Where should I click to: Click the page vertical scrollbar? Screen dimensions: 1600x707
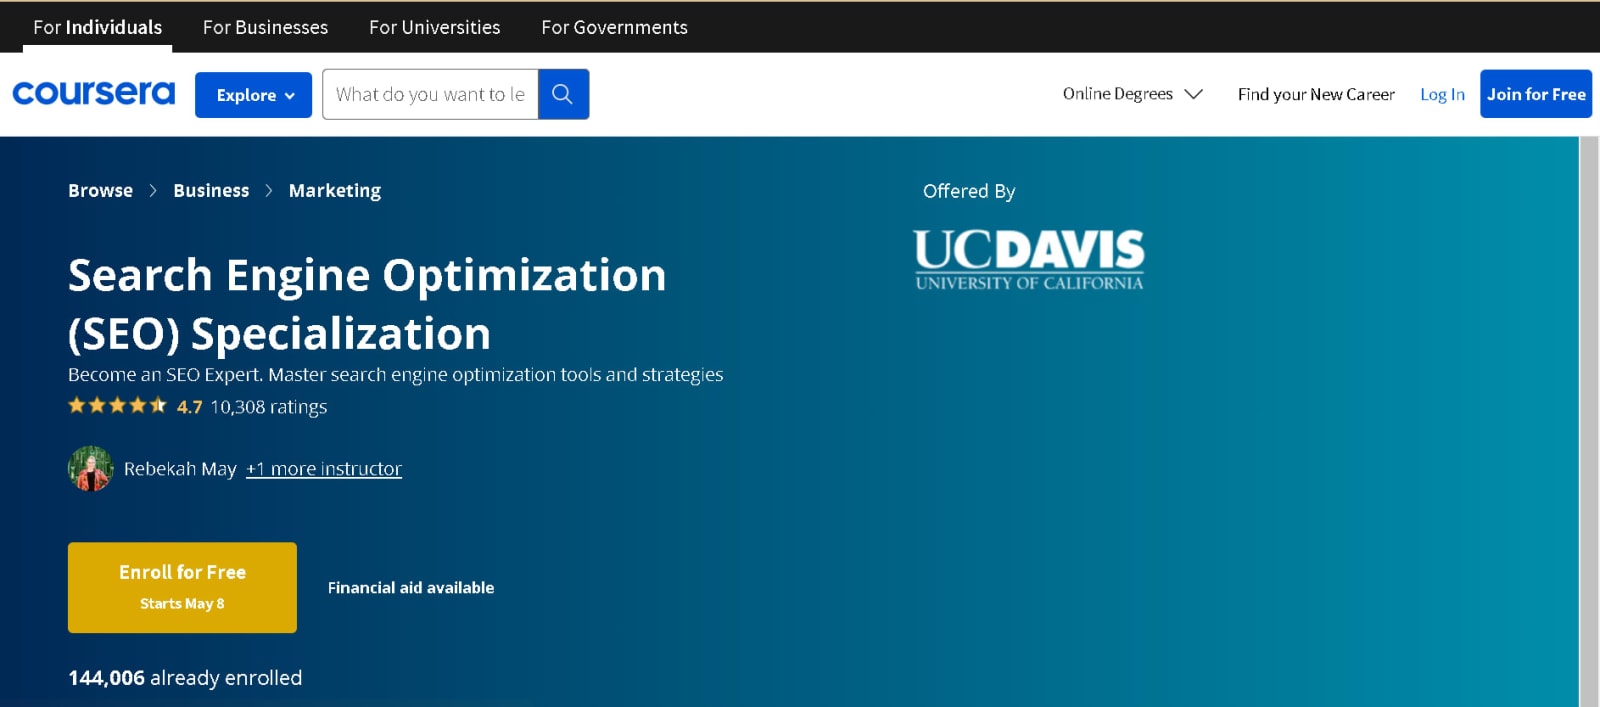pyautogui.click(x=1589, y=421)
